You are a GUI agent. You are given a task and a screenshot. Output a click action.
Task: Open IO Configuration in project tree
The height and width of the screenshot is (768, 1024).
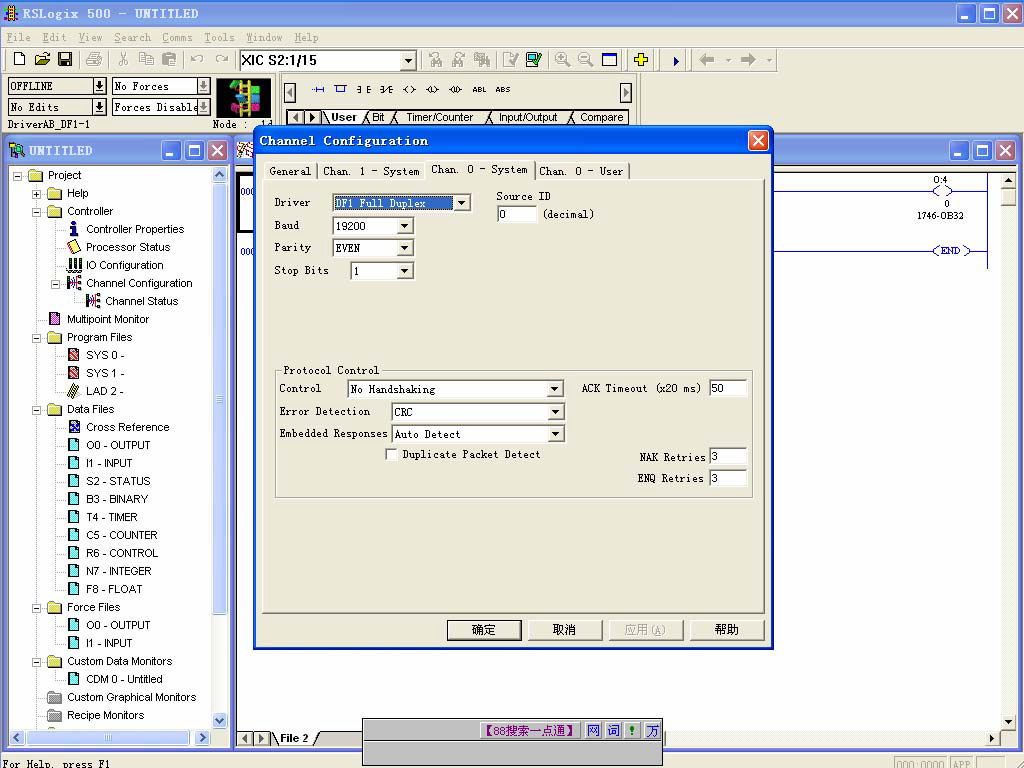click(x=125, y=265)
